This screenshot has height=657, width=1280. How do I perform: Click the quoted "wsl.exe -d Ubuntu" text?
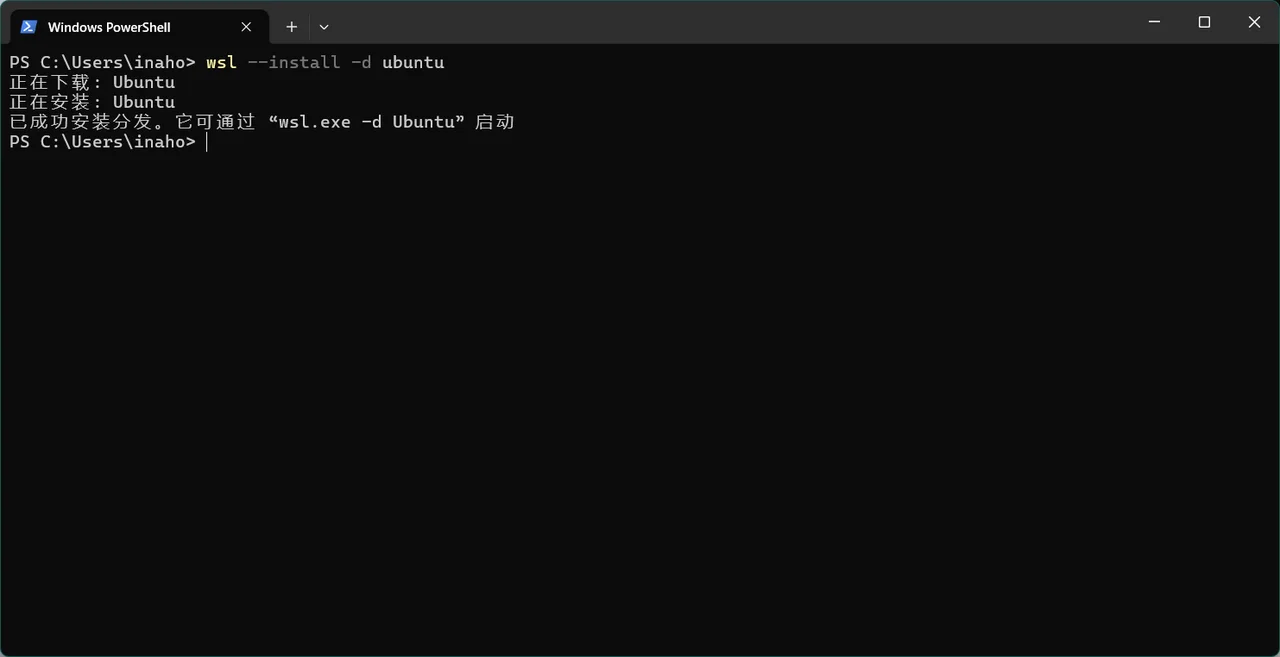367,122
